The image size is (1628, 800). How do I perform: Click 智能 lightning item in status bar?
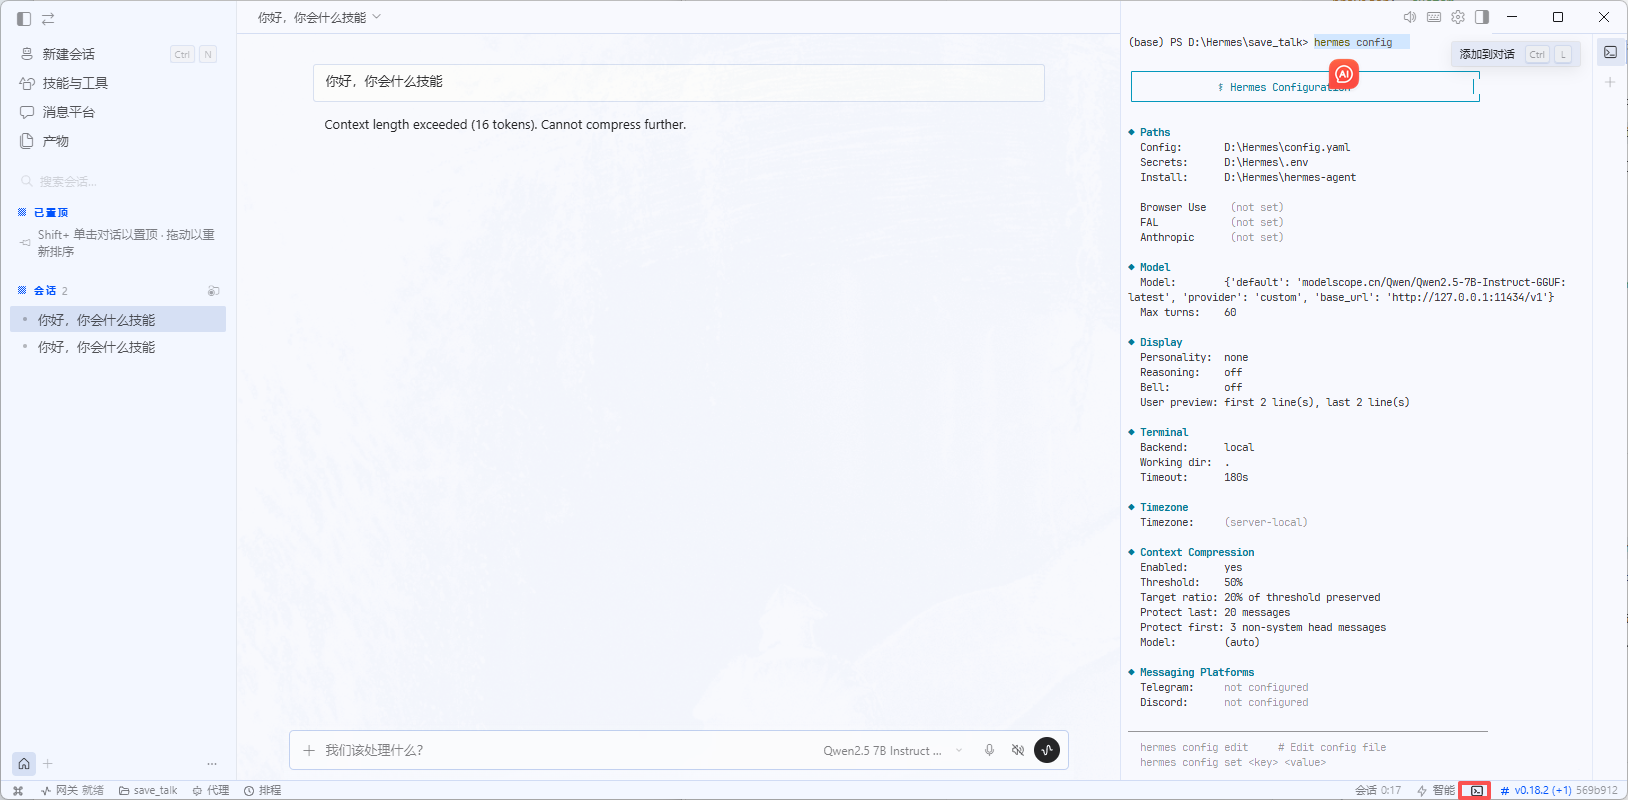(x=1436, y=790)
